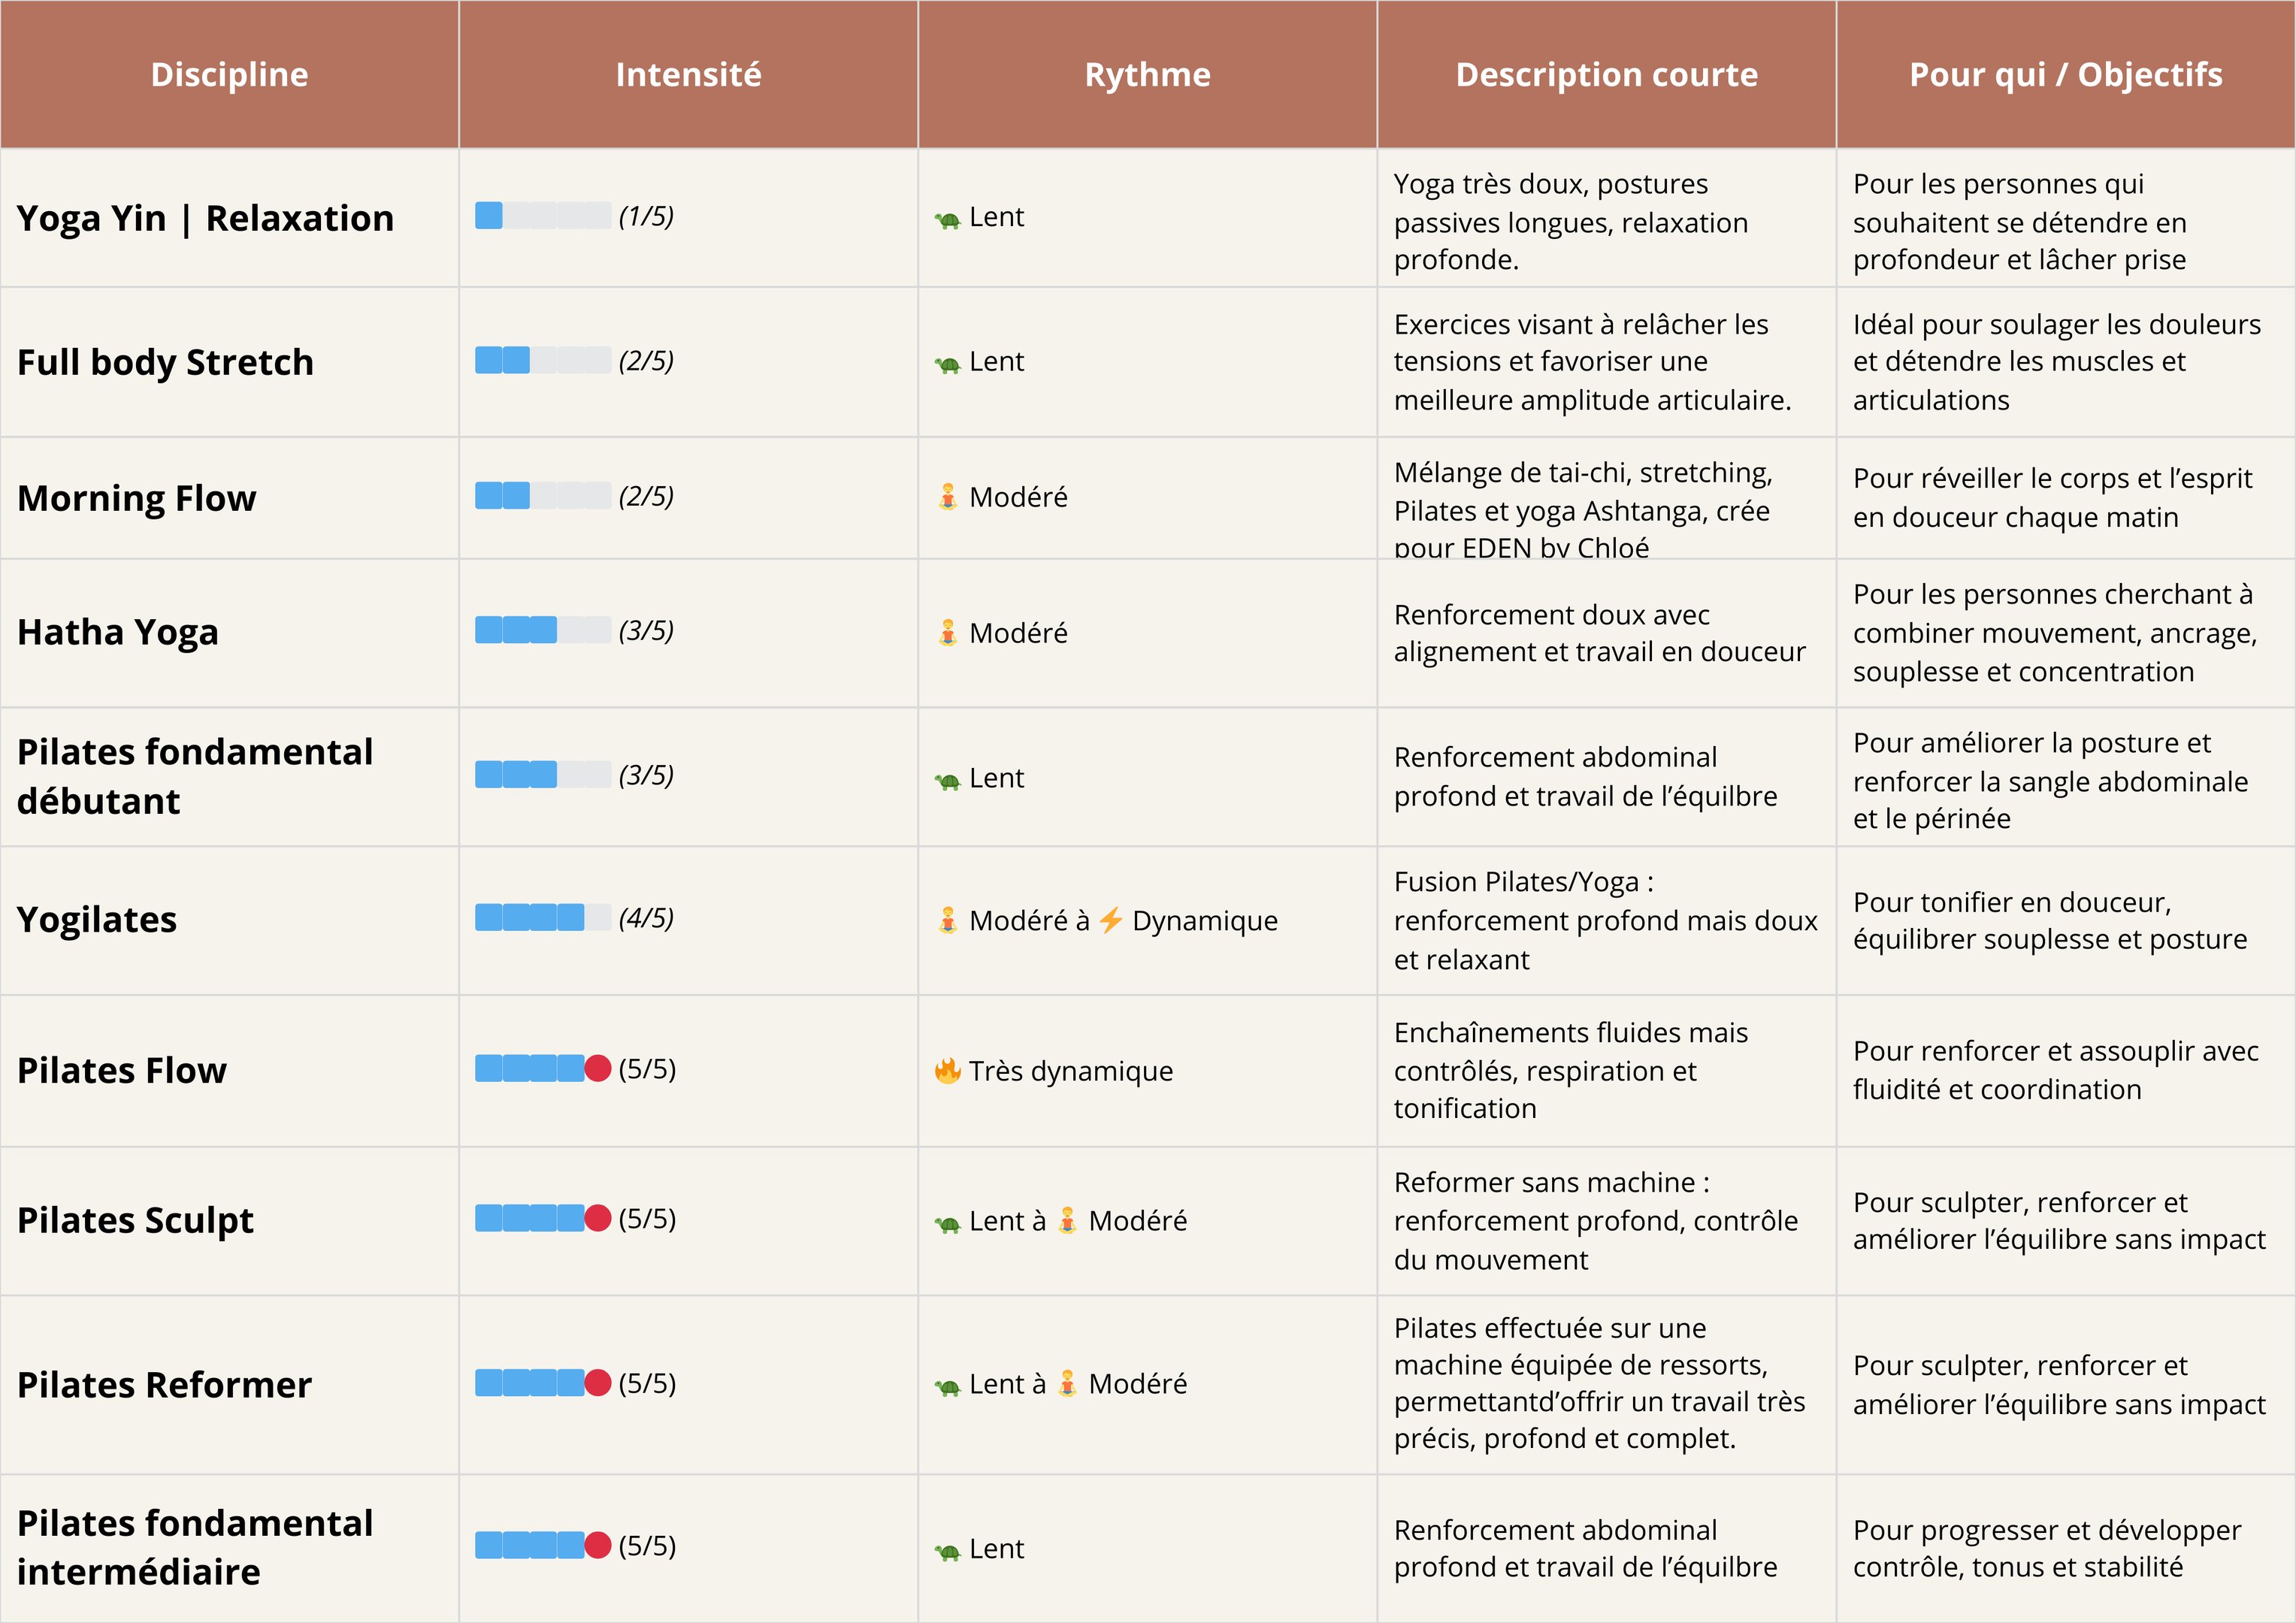The width and height of the screenshot is (2296, 1623).
Task: Click the turtle icon in Pilates fondamental intermédiaire row
Action: (947, 1551)
